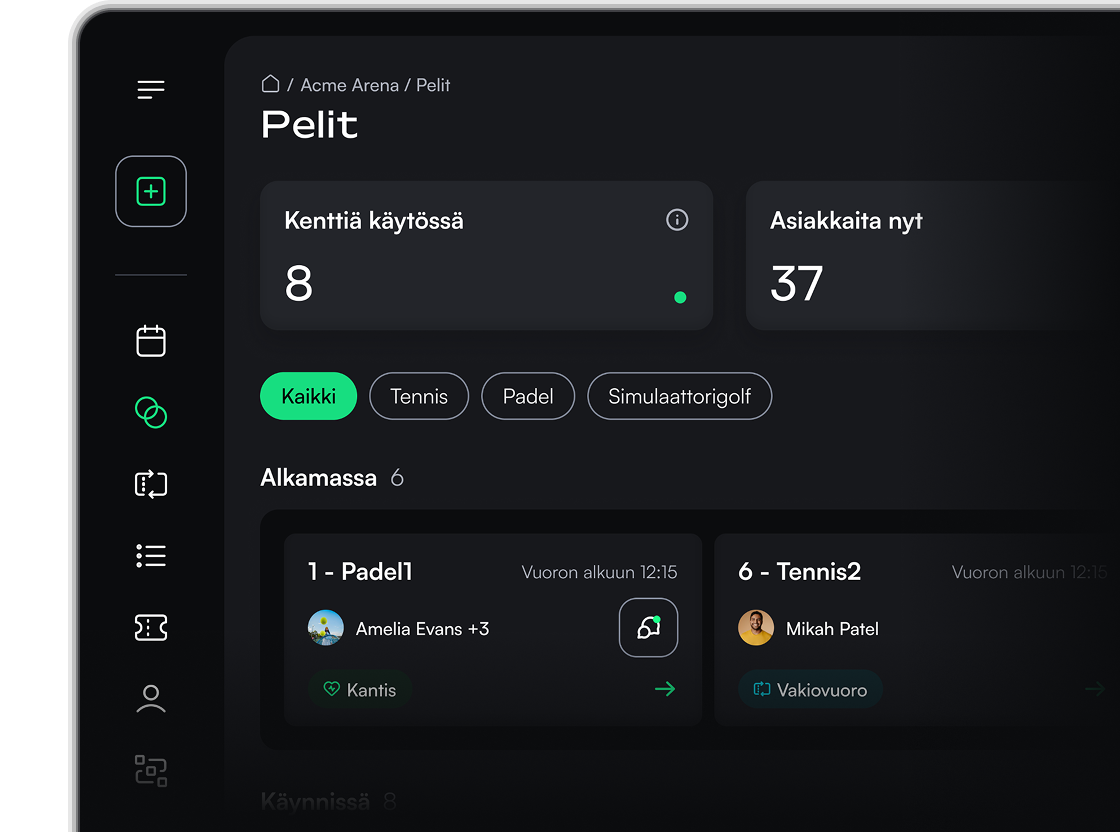Image resolution: width=1120 pixels, height=832 pixels.
Task: Open the chat button on the Padel1 card
Action: point(649,627)
